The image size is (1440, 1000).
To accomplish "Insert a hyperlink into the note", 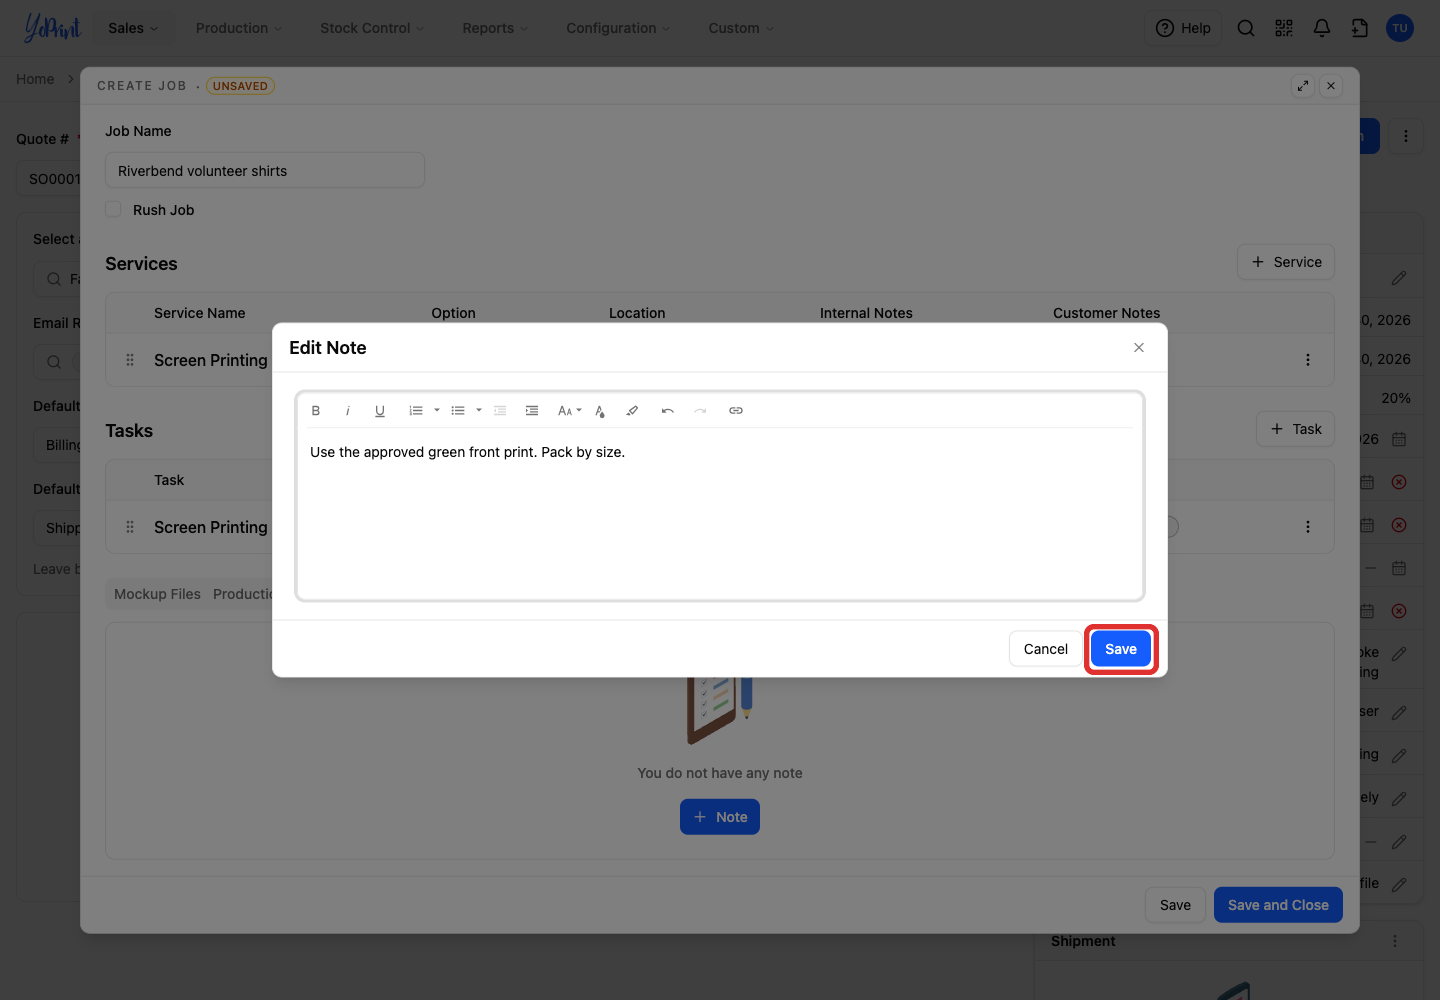I will (736, 411).
